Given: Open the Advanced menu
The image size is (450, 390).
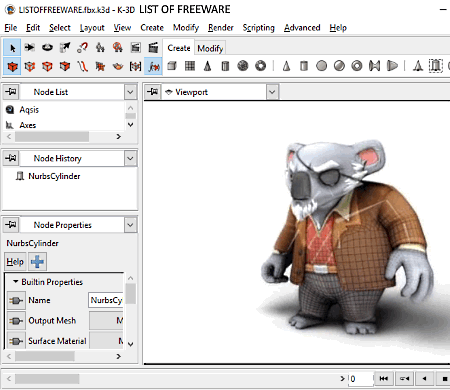Looking at the screenshot, I should pyautogui.click(x=302, y=28).
